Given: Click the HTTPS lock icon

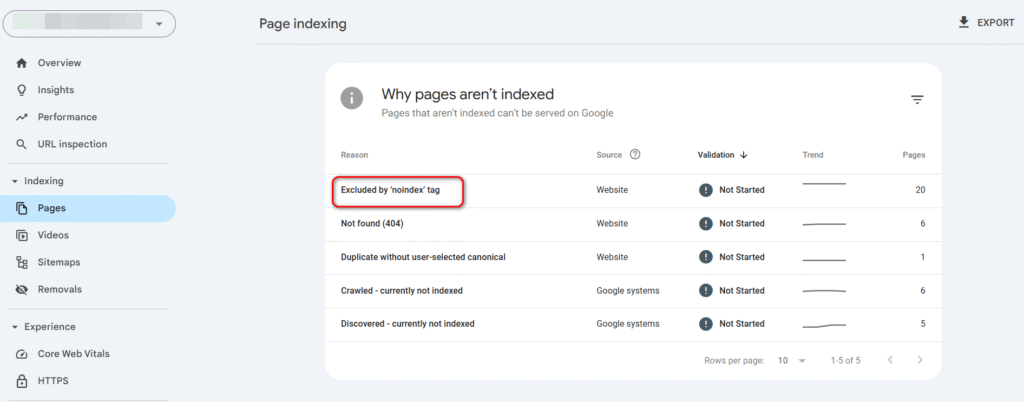Looking at the screenshot, I should click(x=22, y=381).
